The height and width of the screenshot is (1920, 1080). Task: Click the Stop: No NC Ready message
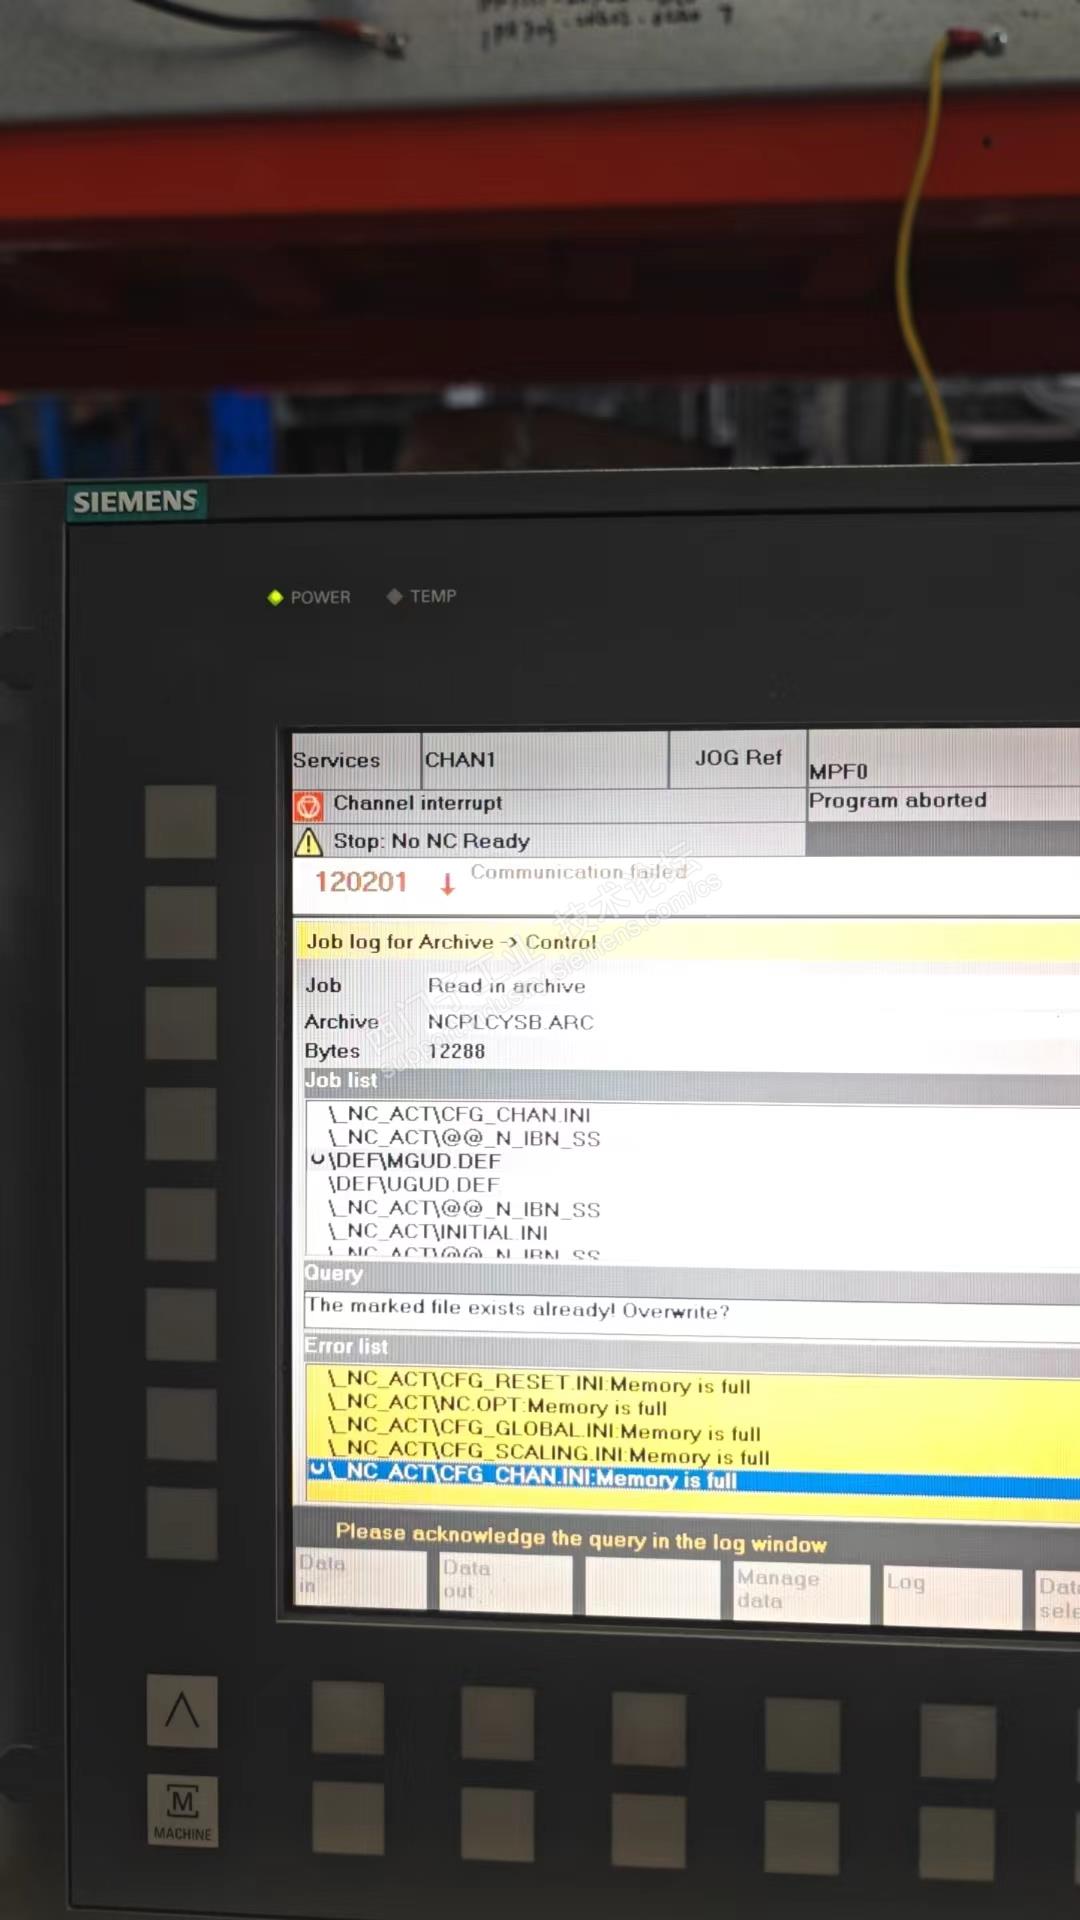pyautogui.click(x=431, y=841)
